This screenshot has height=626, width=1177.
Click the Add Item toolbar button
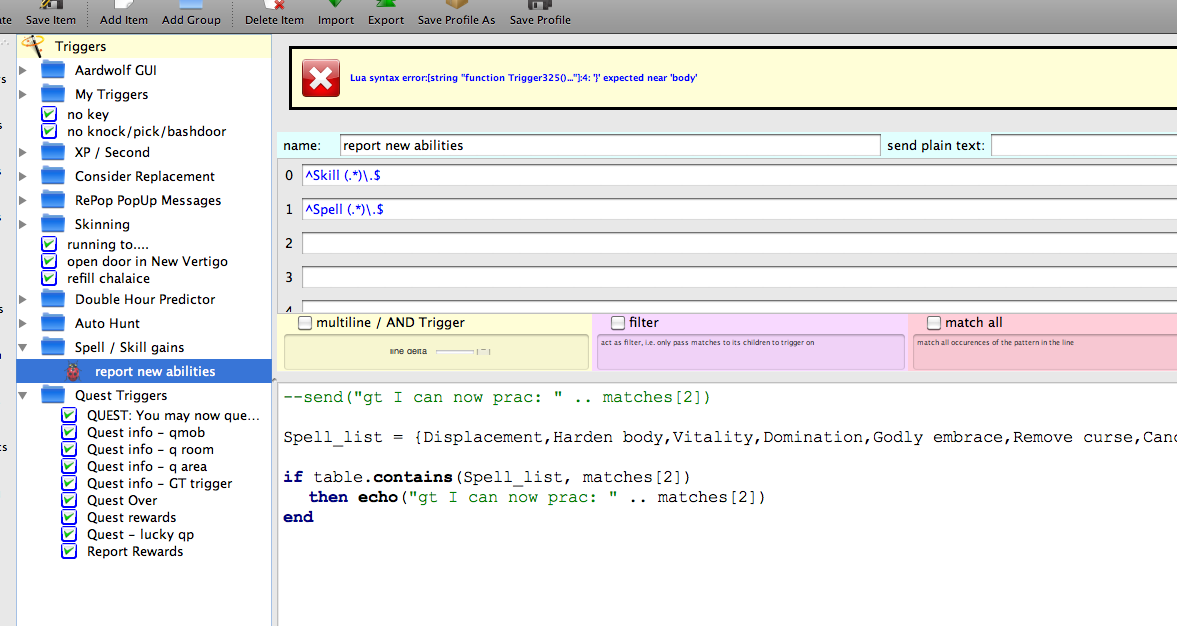pyautogui.click(x=124, y=14)
